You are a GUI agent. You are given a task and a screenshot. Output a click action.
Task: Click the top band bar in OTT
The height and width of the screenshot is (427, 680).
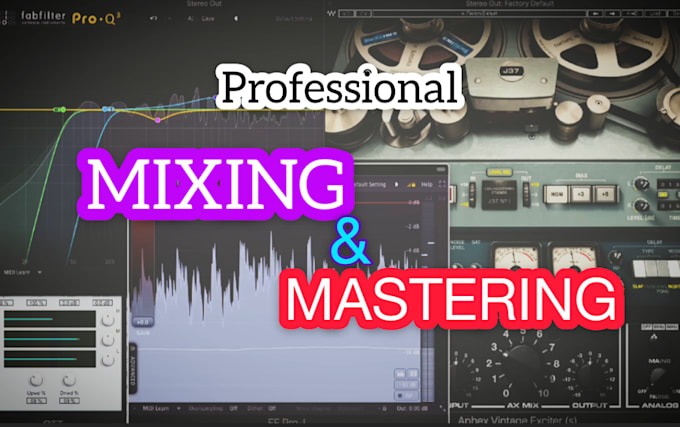(50, 319)
